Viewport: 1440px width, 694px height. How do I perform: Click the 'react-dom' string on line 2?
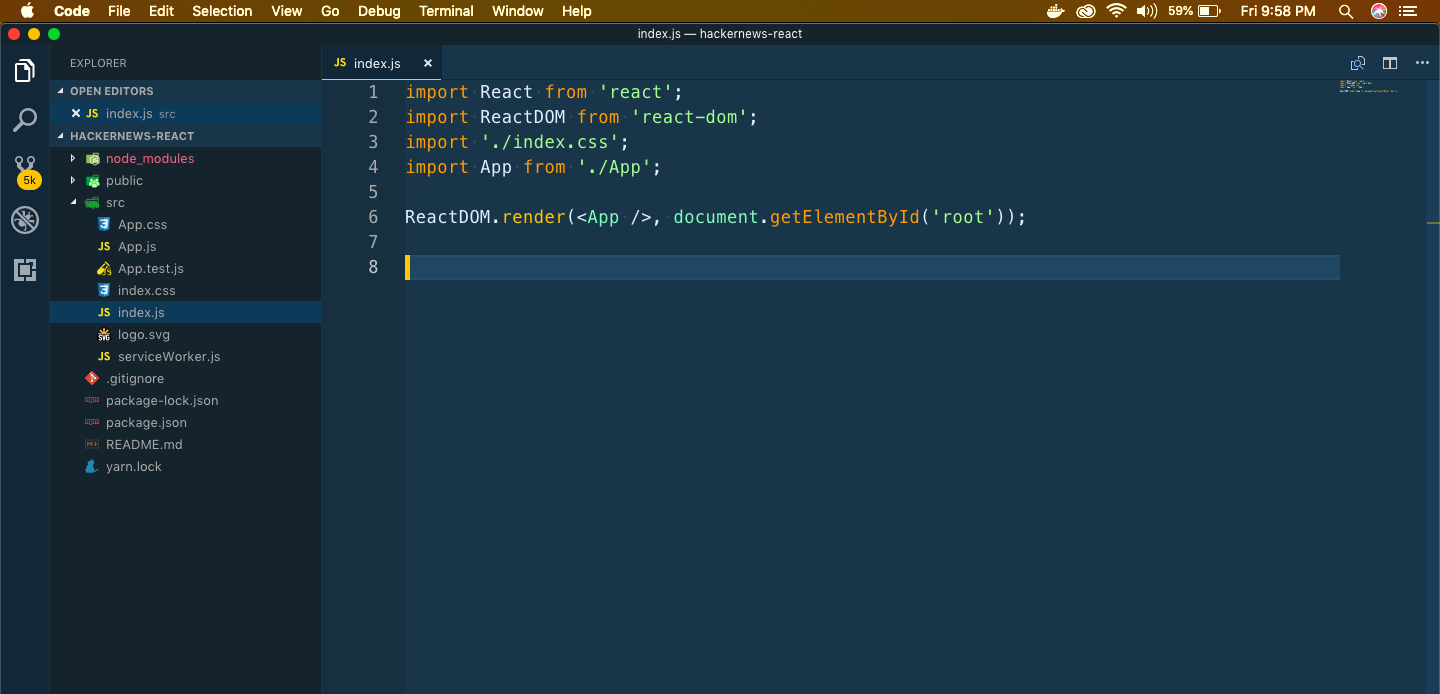[x=689, y=117]
